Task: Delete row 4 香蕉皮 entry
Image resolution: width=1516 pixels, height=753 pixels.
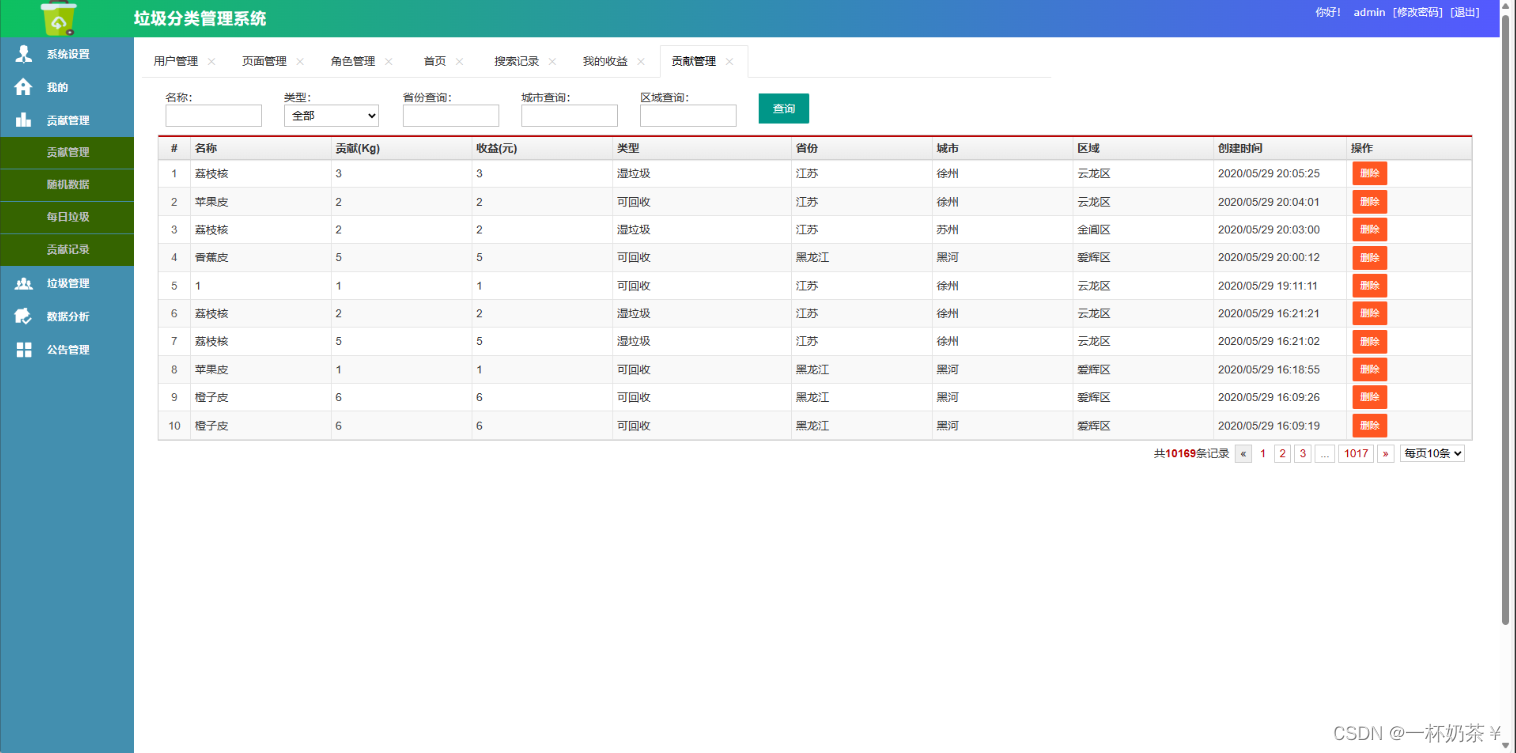Action: tap(1370, 257)
